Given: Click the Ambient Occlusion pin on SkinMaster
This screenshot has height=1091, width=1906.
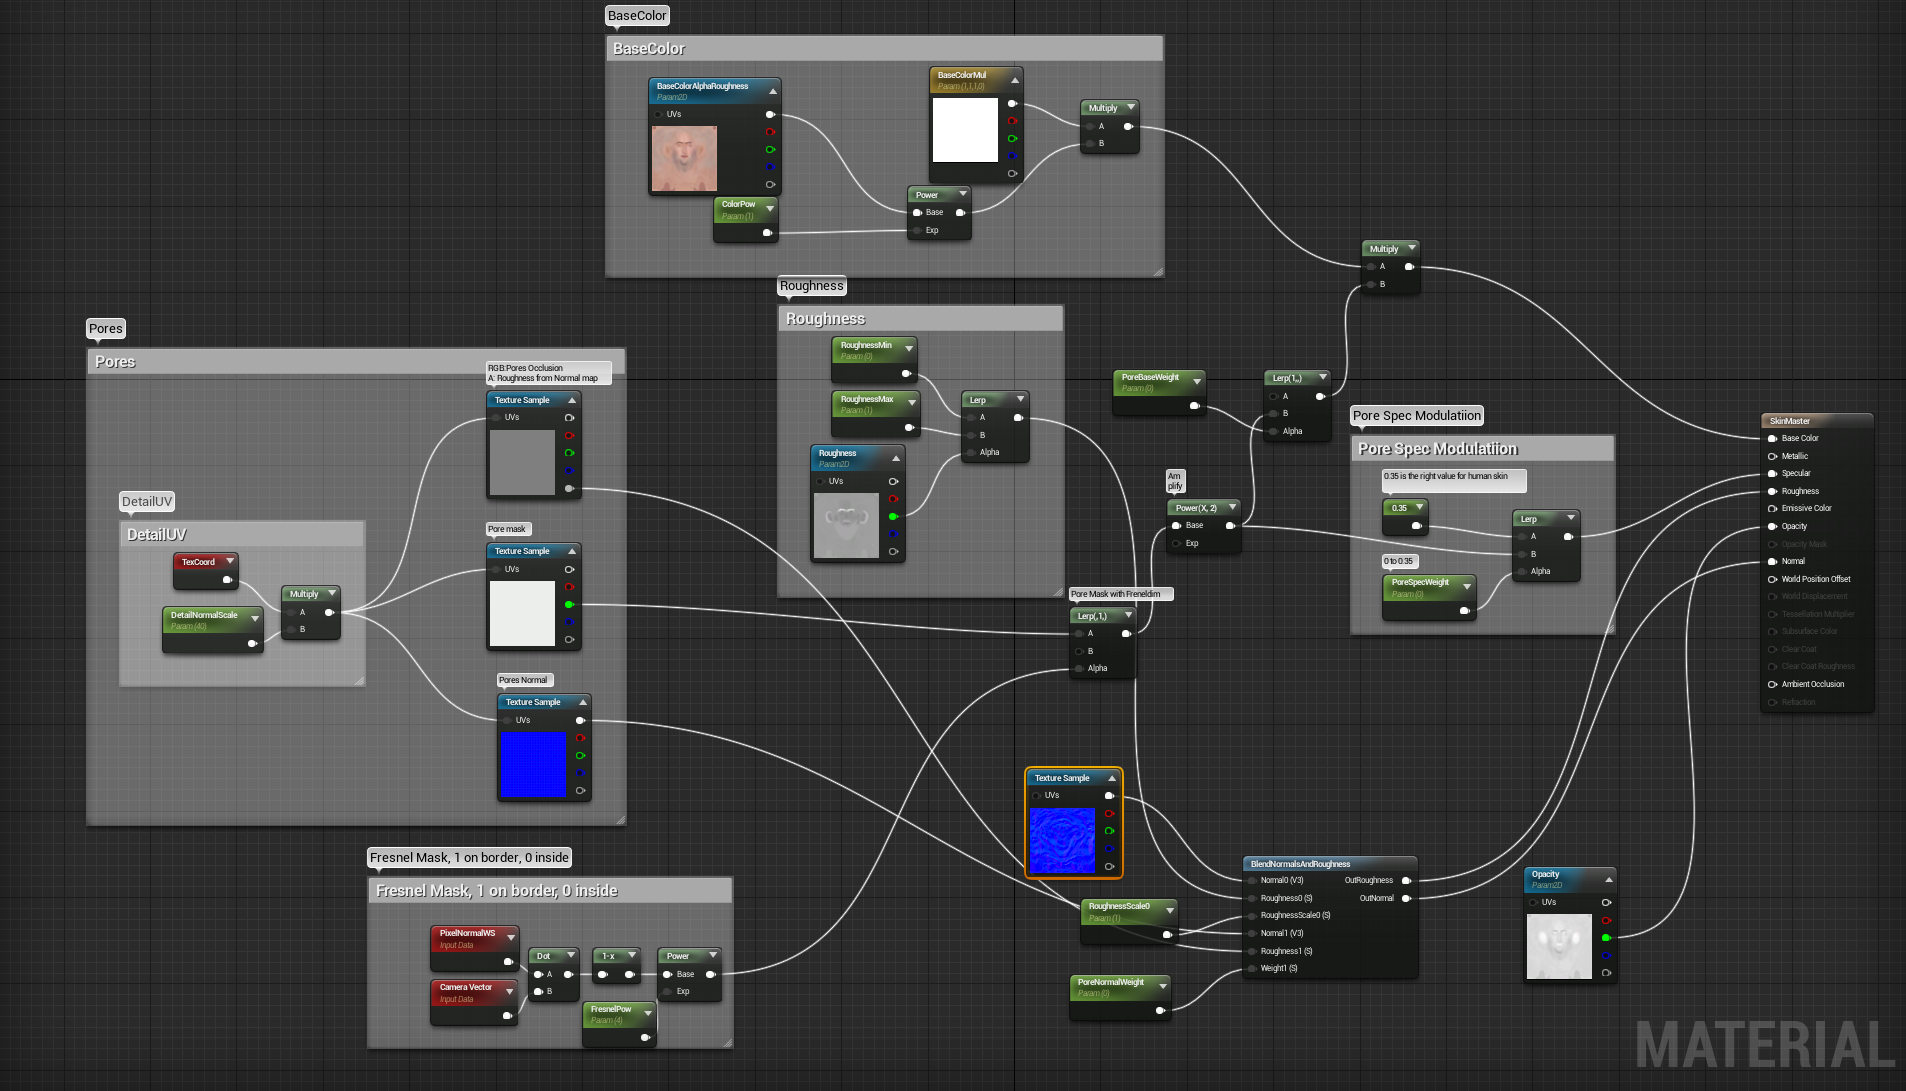Looking at the screenshot, I should click(1772, 684).
